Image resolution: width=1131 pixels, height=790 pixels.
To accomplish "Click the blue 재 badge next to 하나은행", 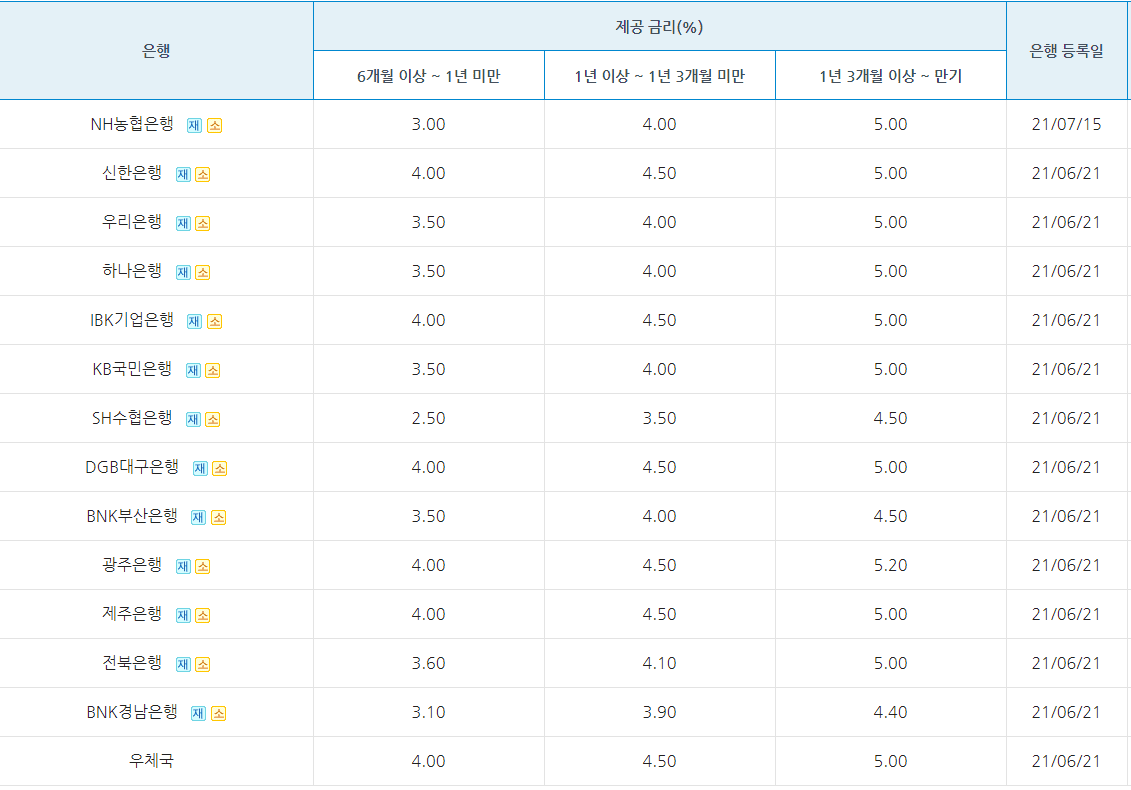I will pos(183,273).
